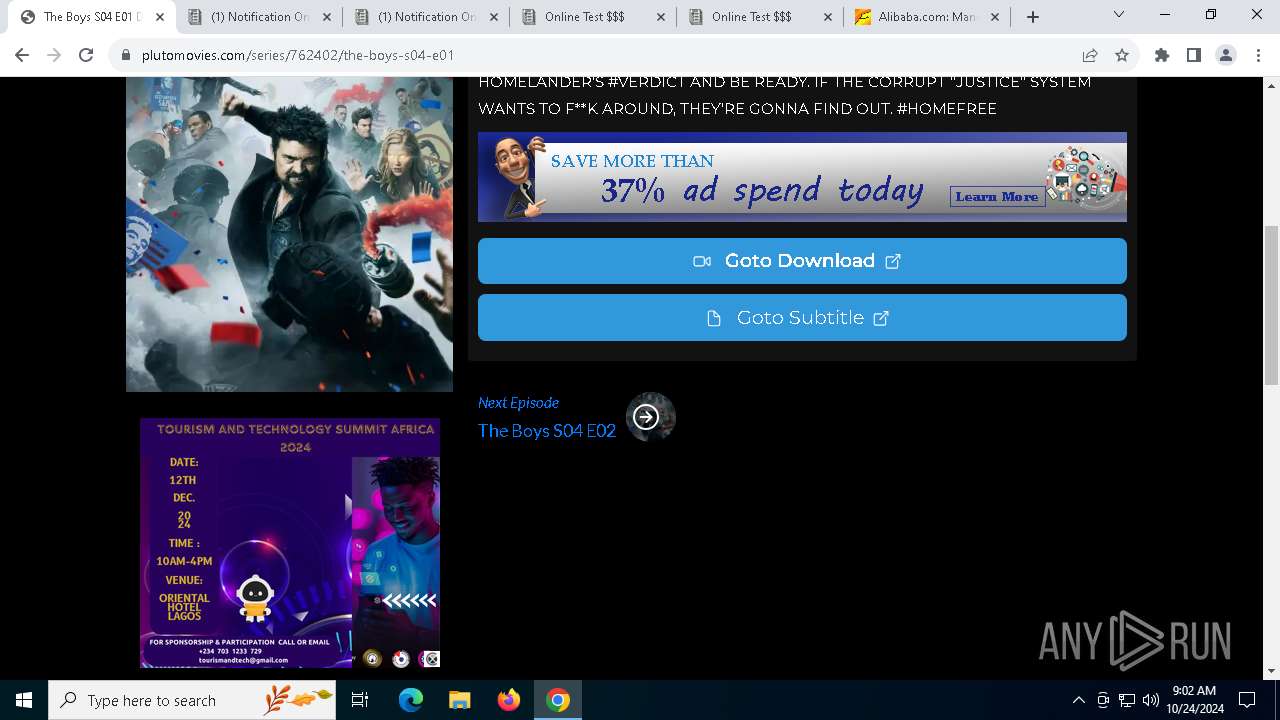Go back to the previous page

pyautogui.click(x=22, y=55)
